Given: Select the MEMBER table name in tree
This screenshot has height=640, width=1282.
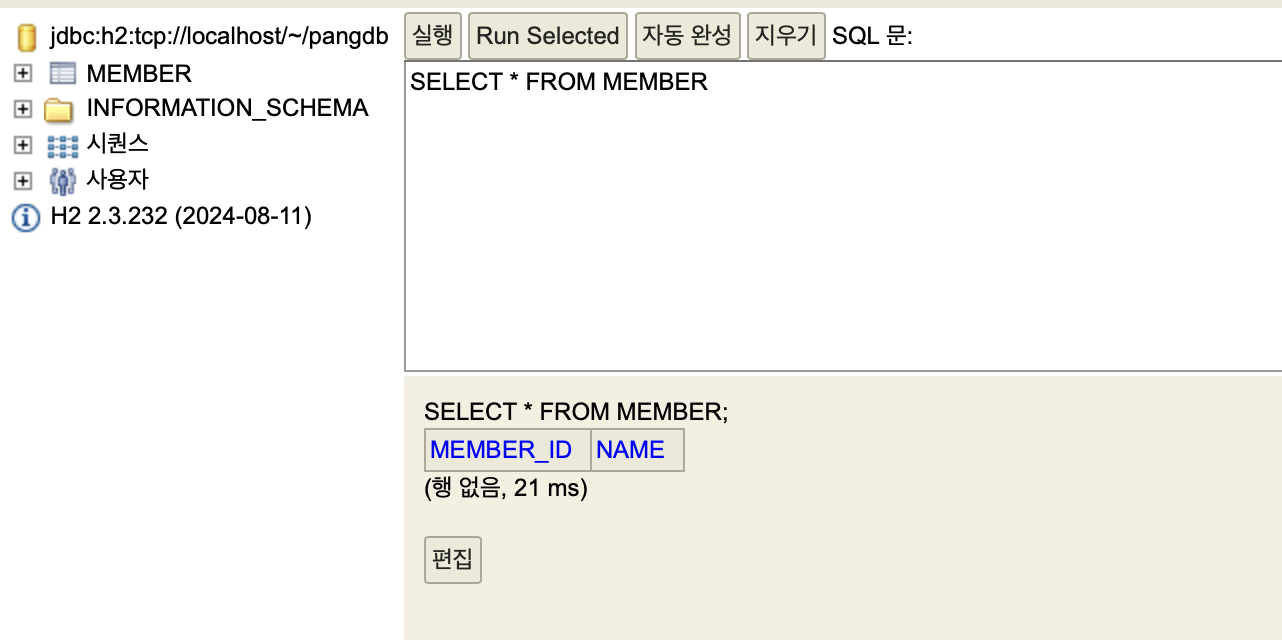Looking at the screenshot, I should 139,74.
